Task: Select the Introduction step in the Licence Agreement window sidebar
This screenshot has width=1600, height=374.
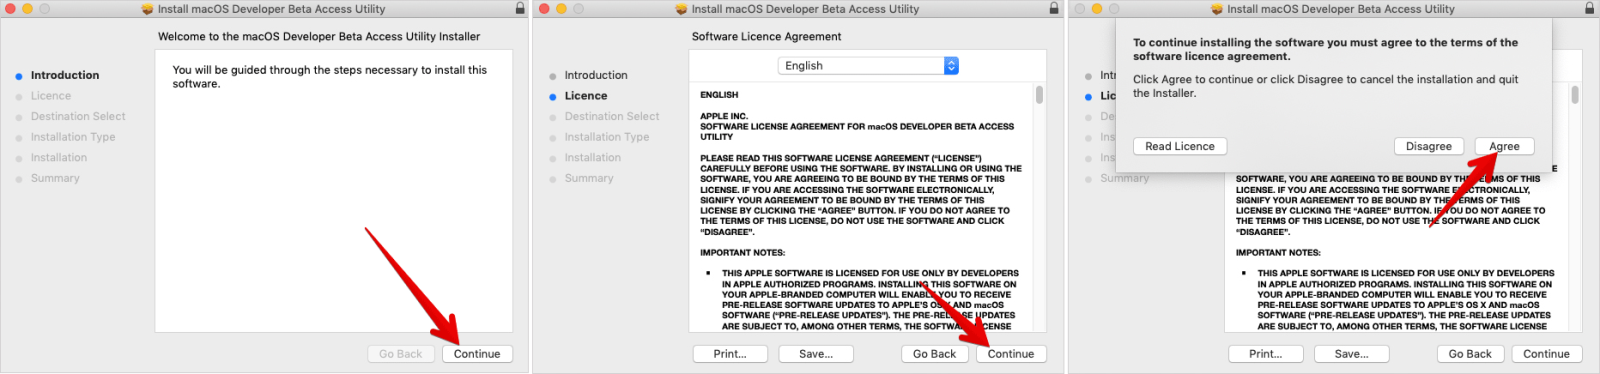Action: 596,75
